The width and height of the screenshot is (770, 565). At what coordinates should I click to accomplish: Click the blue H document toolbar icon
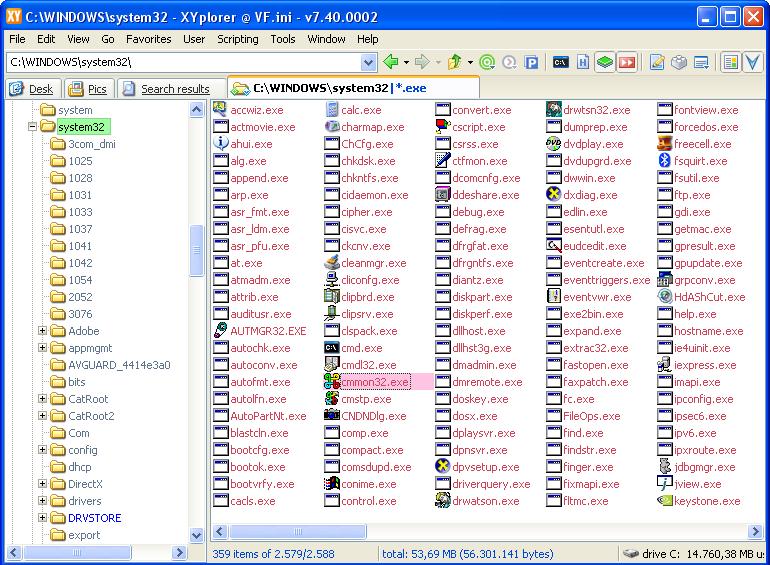(x=582, y=62)
